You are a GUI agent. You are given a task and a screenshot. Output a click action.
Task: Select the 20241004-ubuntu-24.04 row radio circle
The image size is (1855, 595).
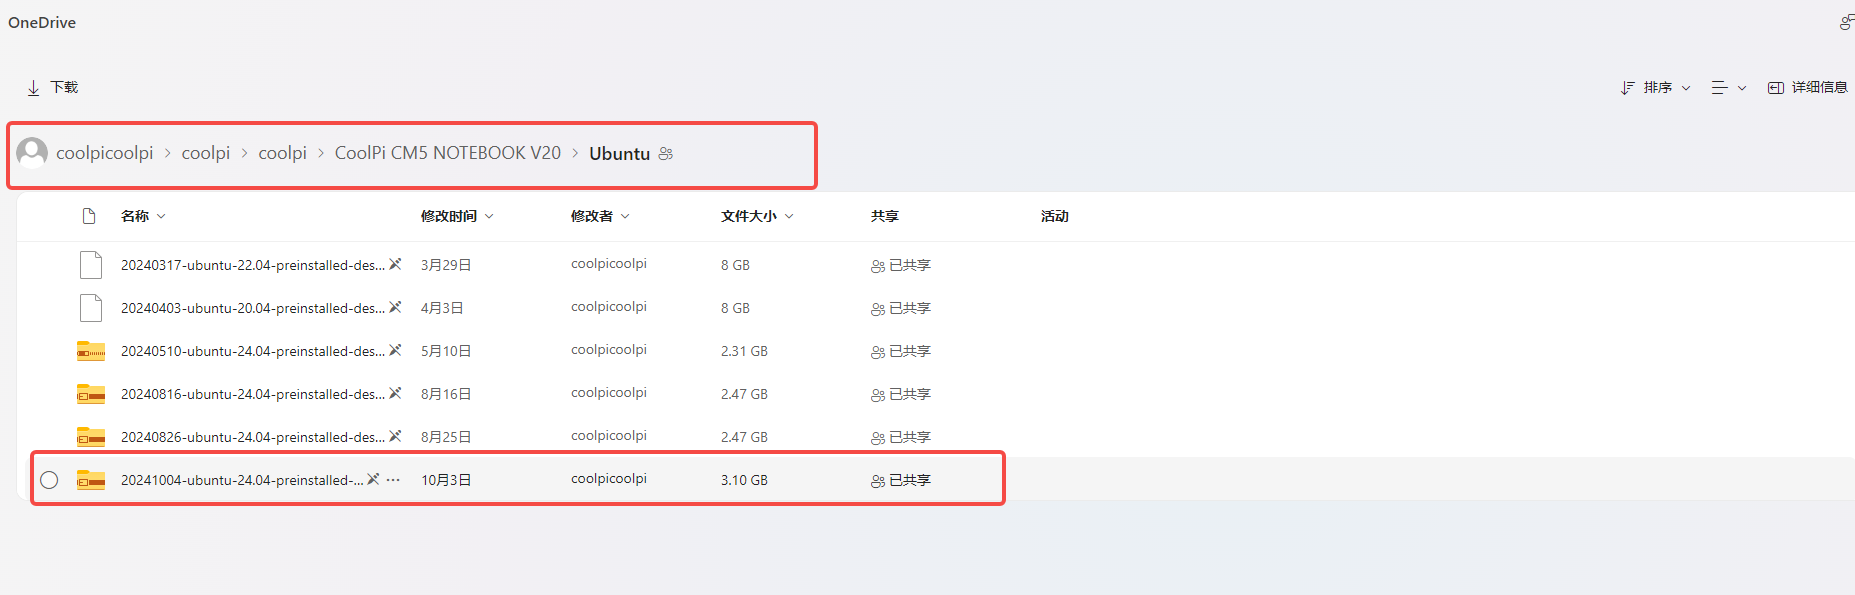click(x=49, y=480)
